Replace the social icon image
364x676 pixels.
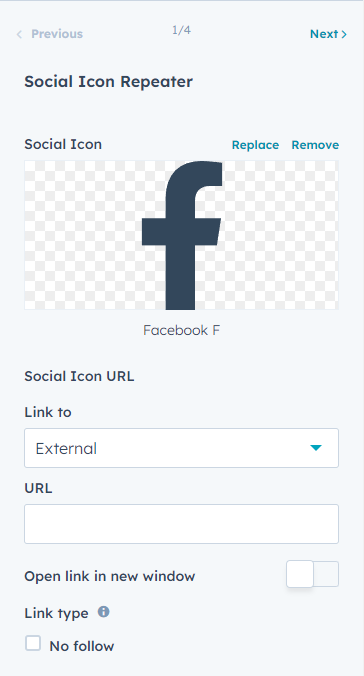255,145
